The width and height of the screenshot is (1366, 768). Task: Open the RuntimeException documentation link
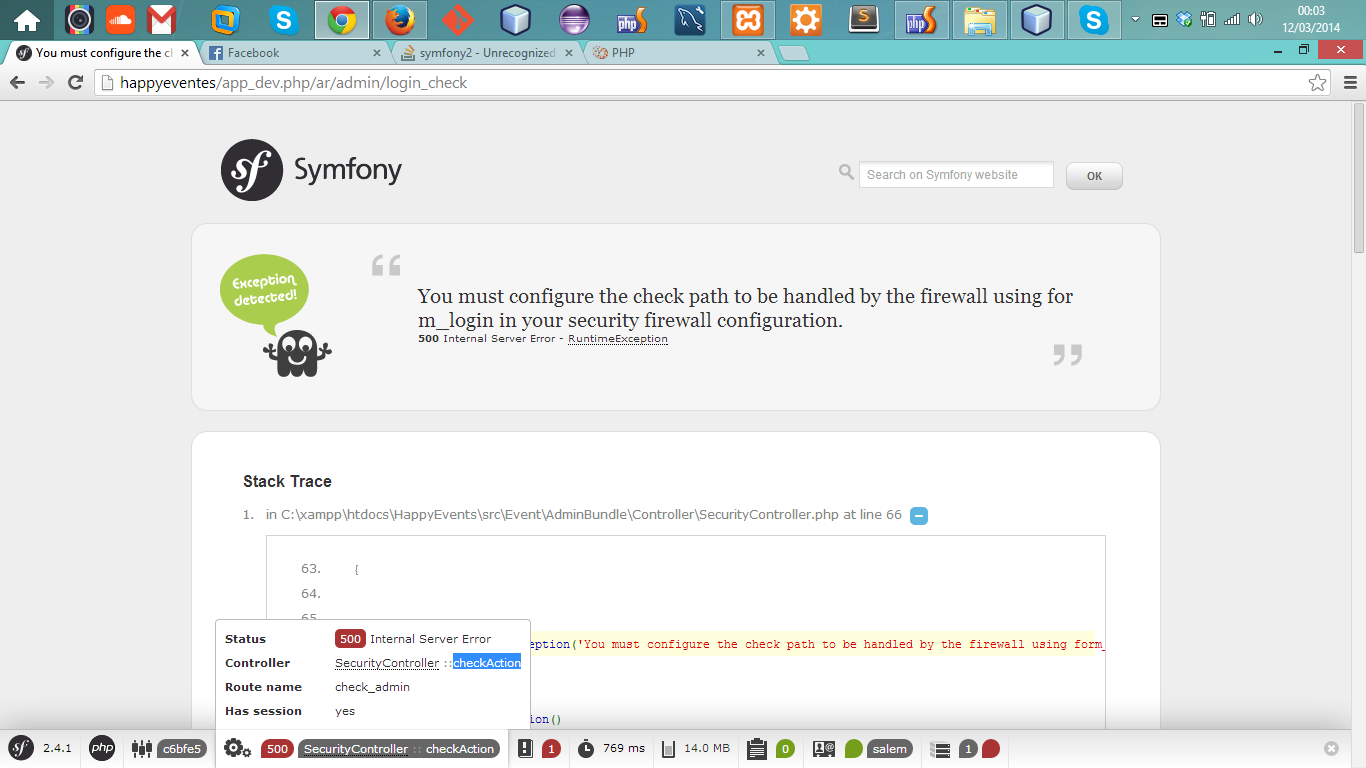point(617,338)
